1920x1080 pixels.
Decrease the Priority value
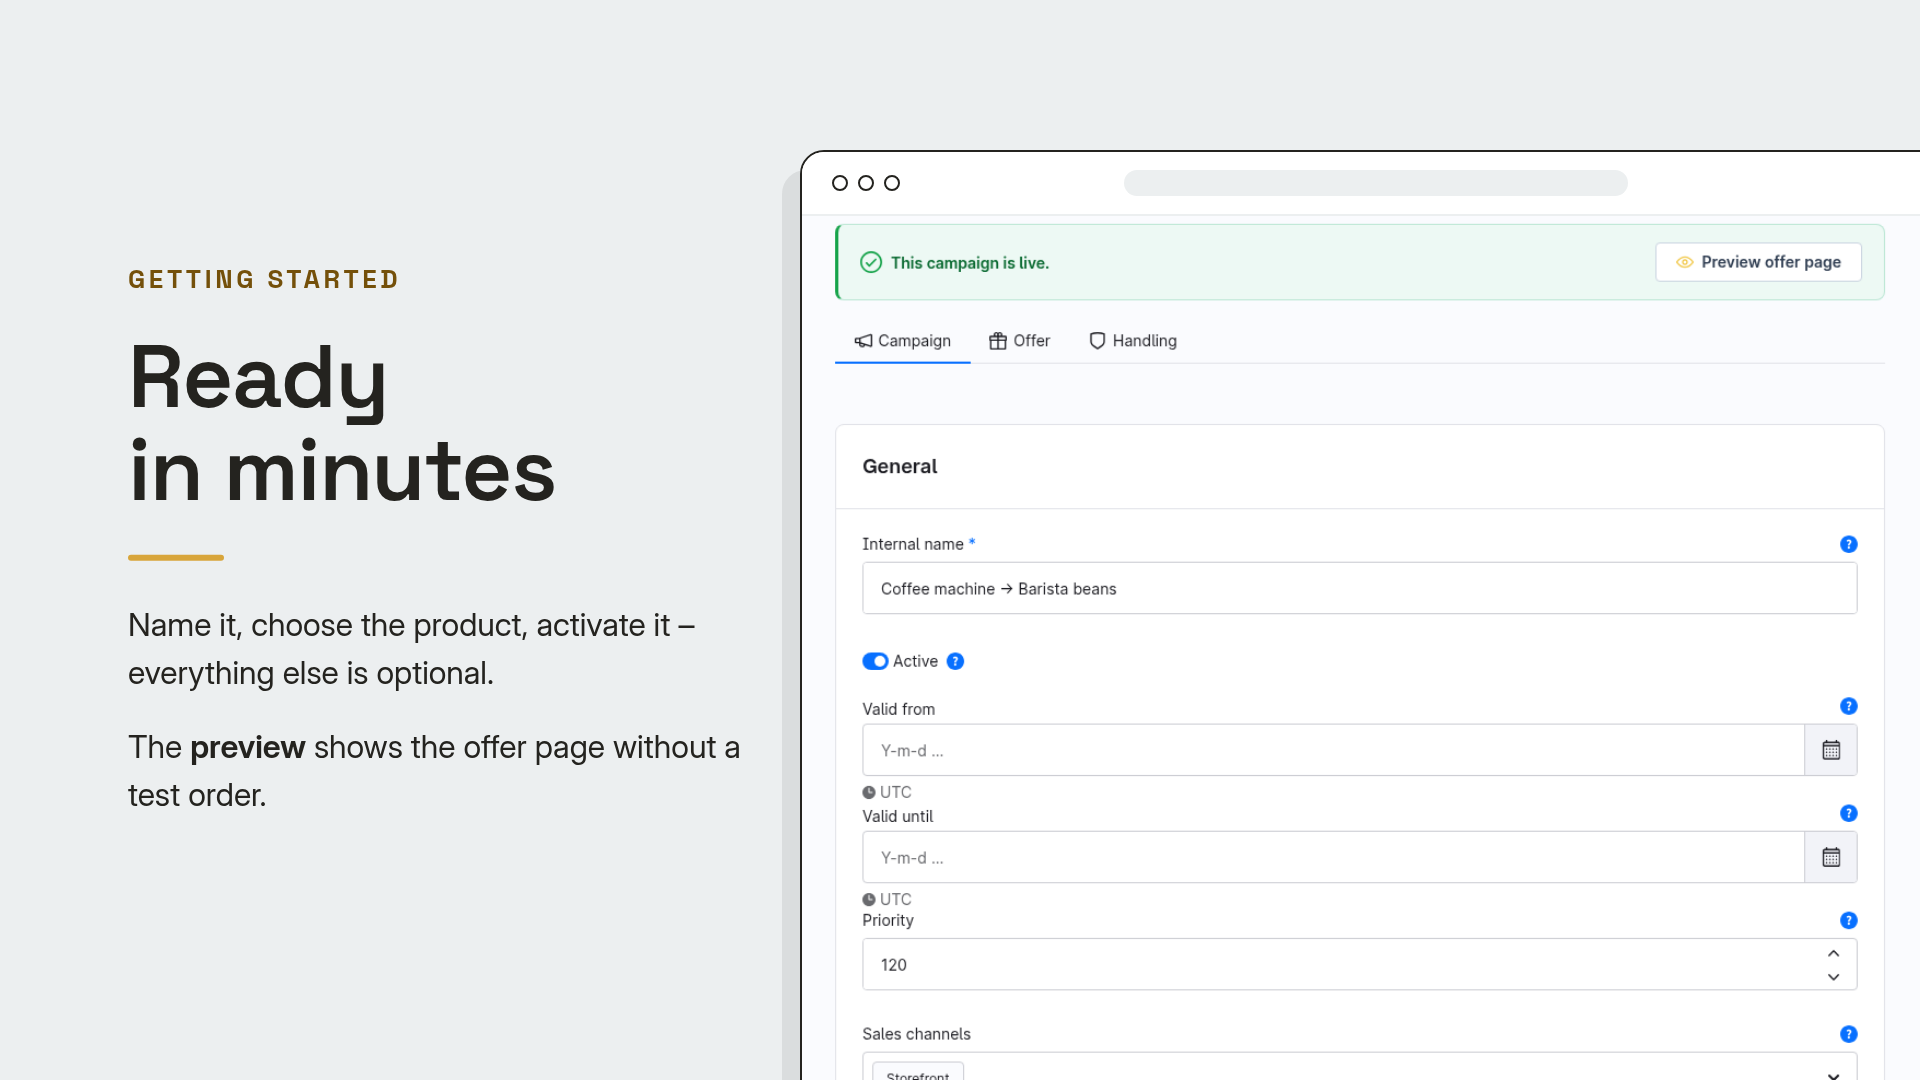tap(1833, 977)
